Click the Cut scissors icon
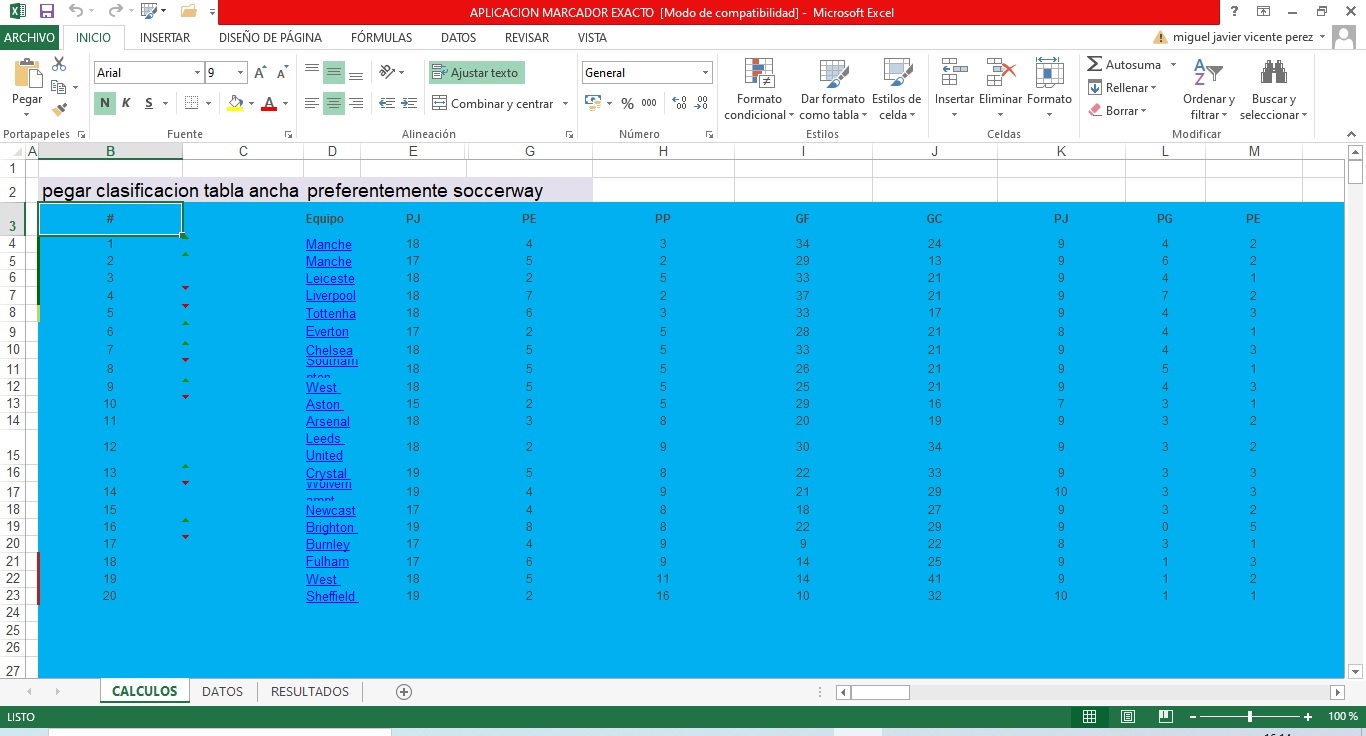This screenshot has width=1366, height=736. pyautogui.click(x=59, y=65)
